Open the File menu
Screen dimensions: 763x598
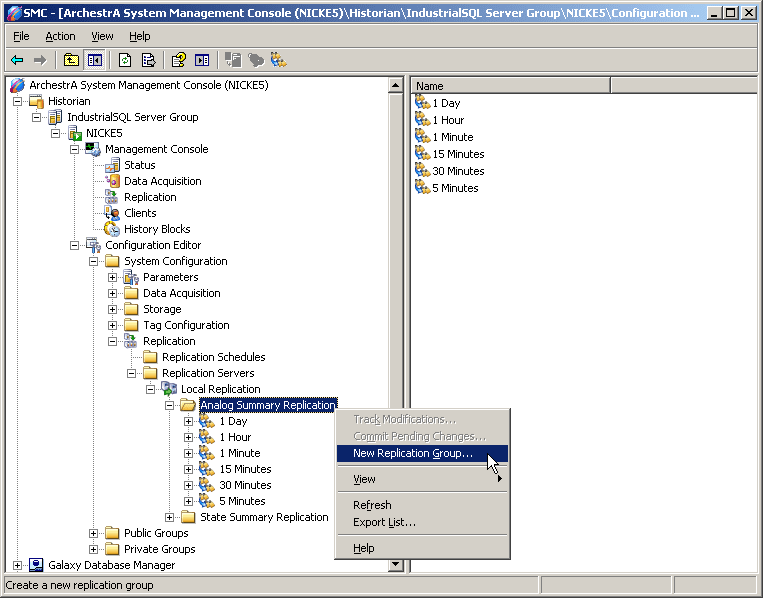pos(21,36)
